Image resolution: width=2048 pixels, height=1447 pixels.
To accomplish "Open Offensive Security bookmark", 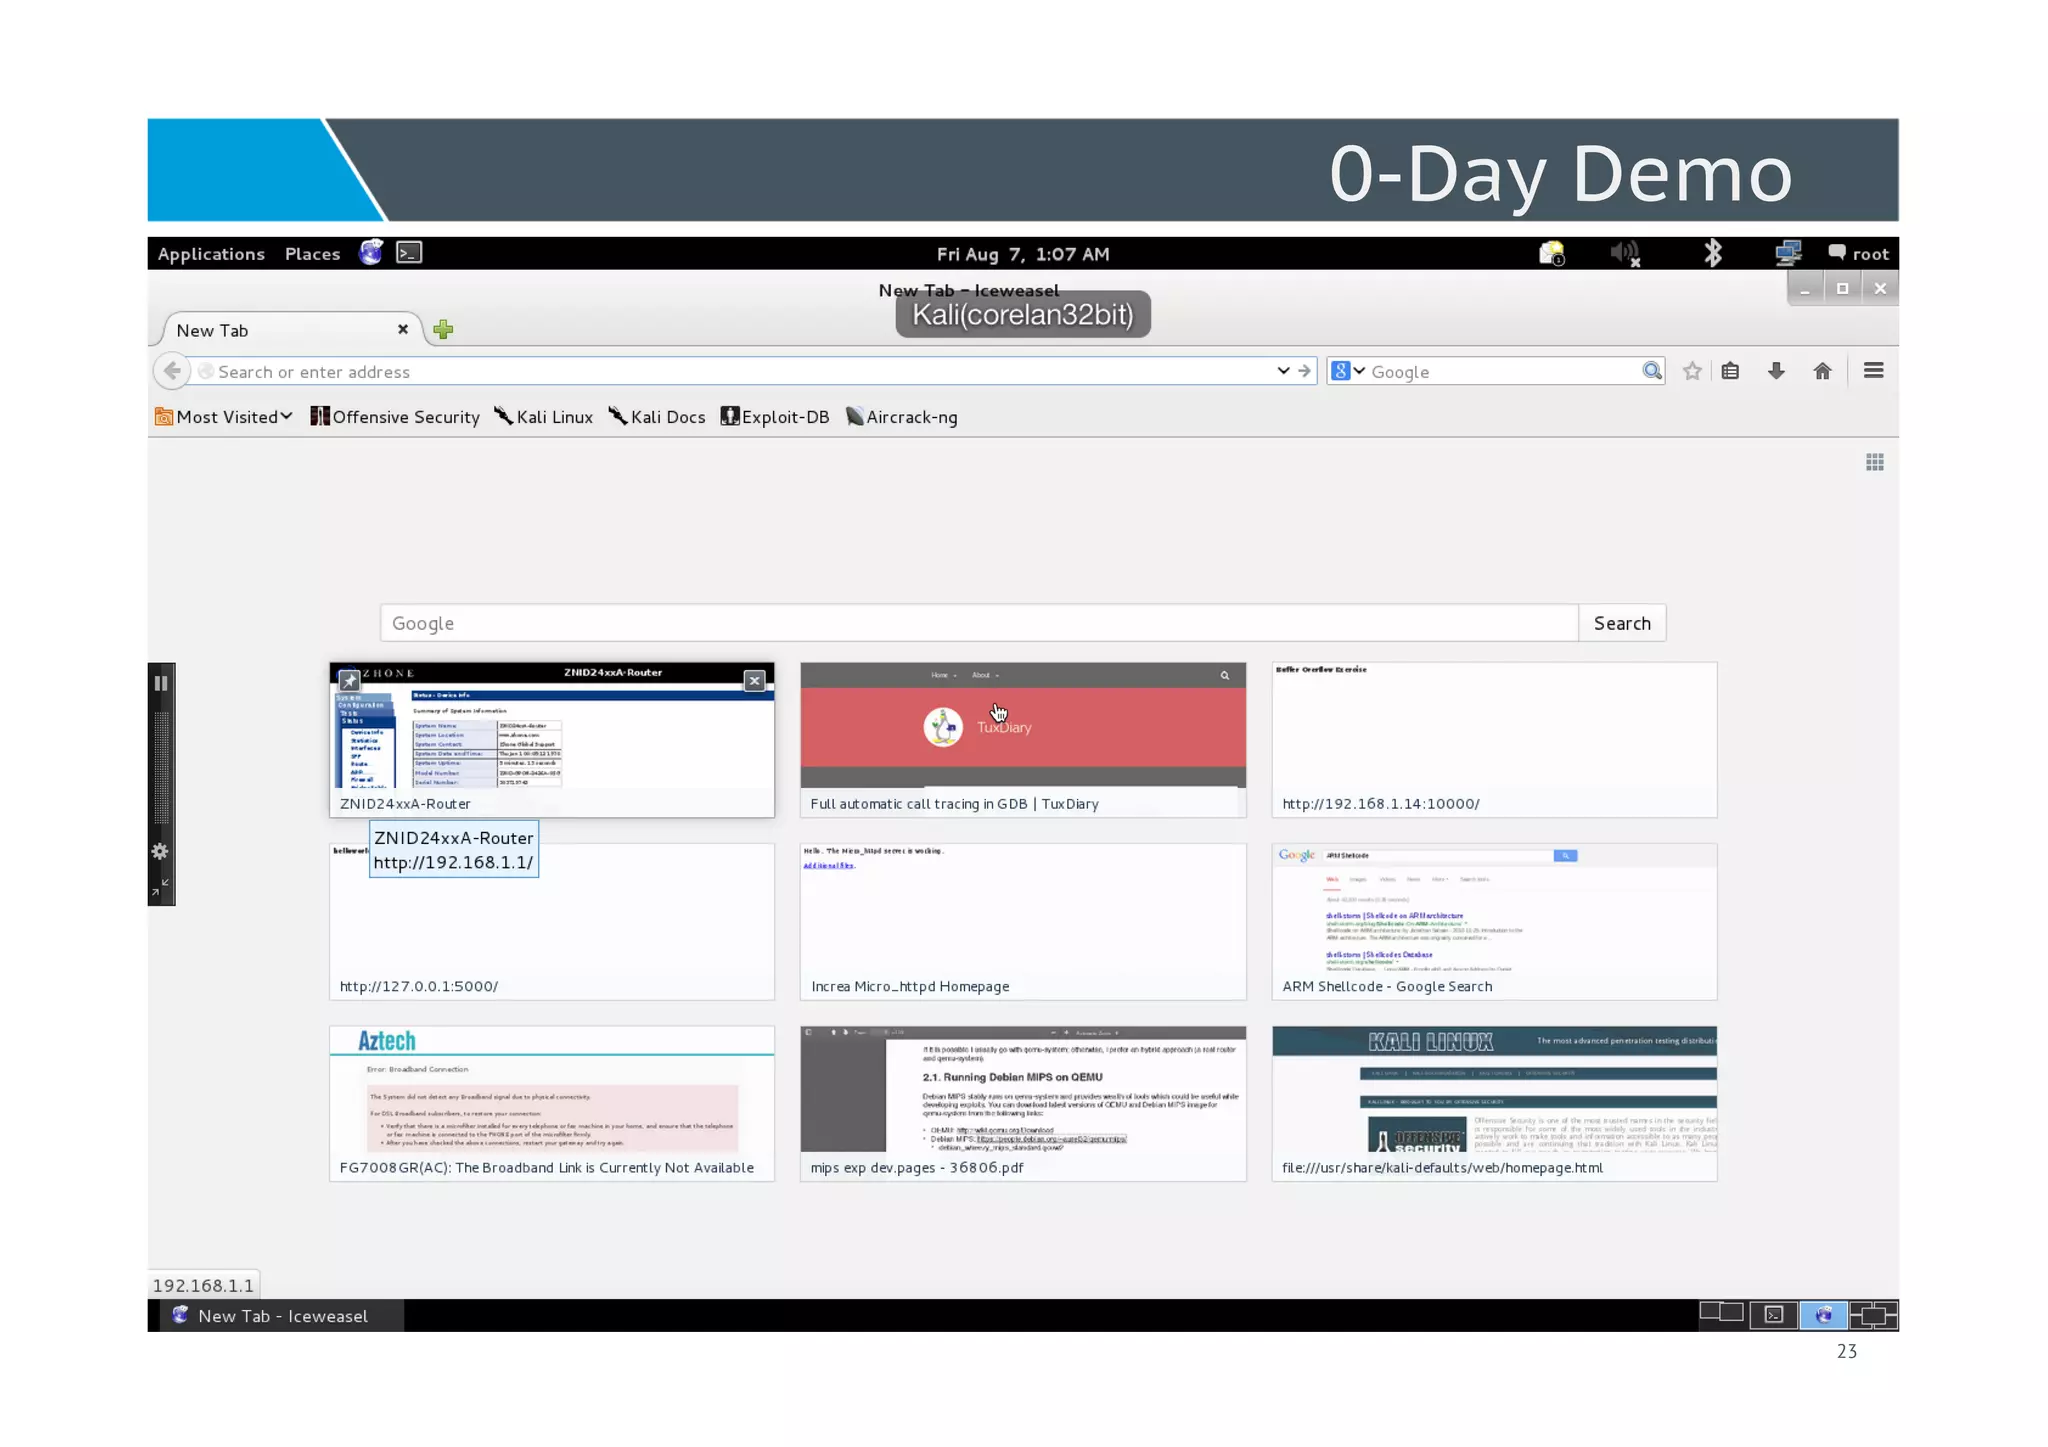I will point(395,417).
